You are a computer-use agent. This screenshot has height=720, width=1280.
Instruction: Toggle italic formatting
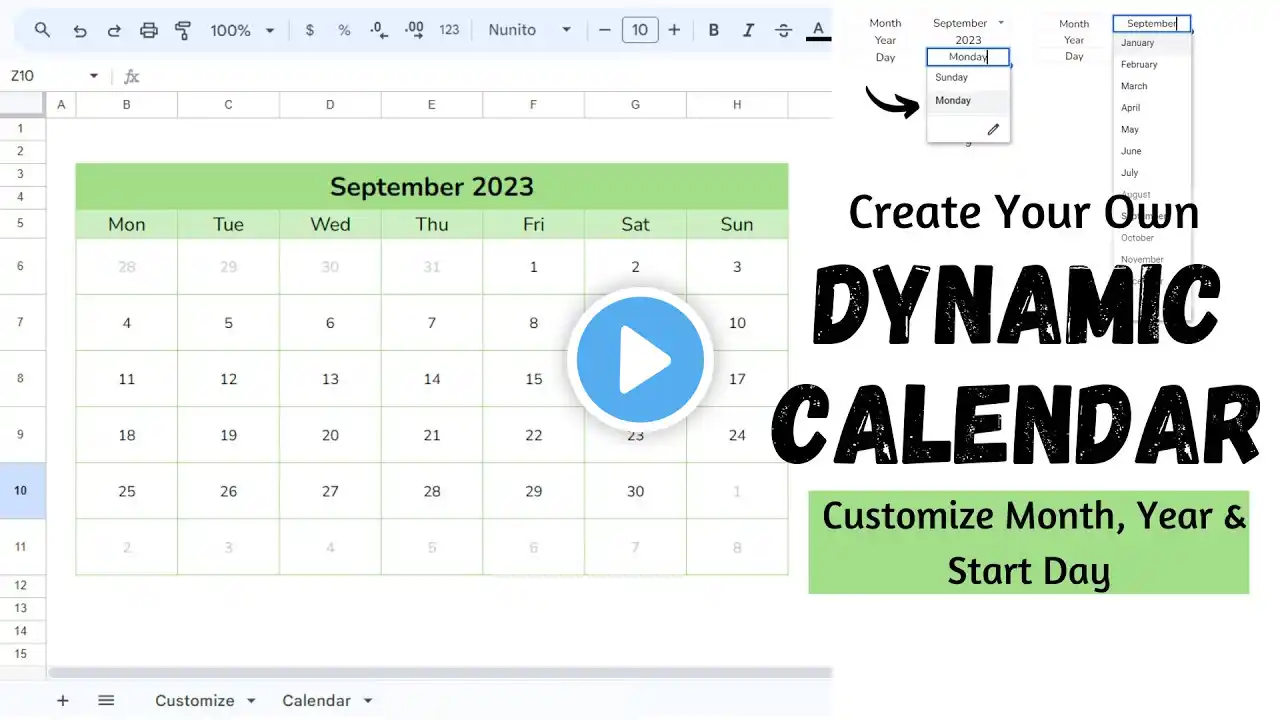(748, 30)
